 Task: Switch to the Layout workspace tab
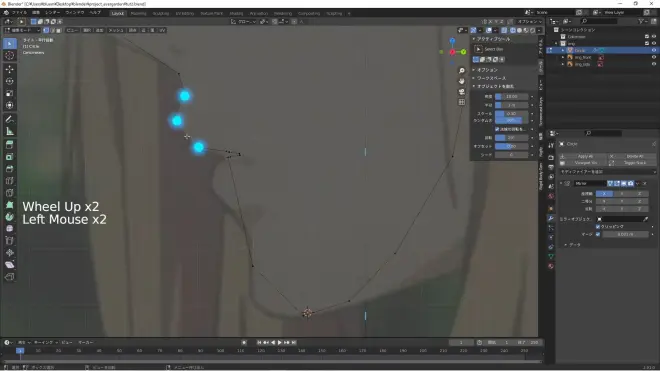[x=117, y=13]
